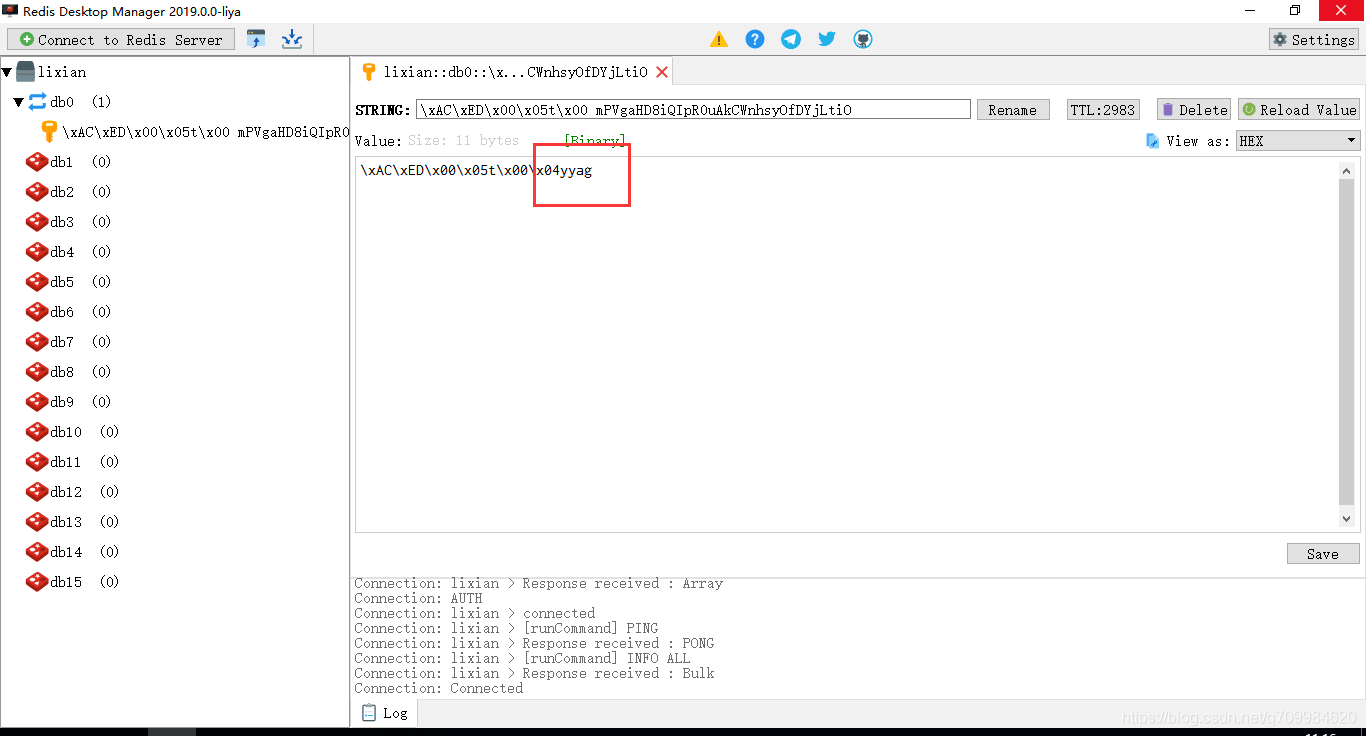The height and width of the screenshot is (736, 1366).
Task: Select the db14 database row text
Action: (84, 552)
